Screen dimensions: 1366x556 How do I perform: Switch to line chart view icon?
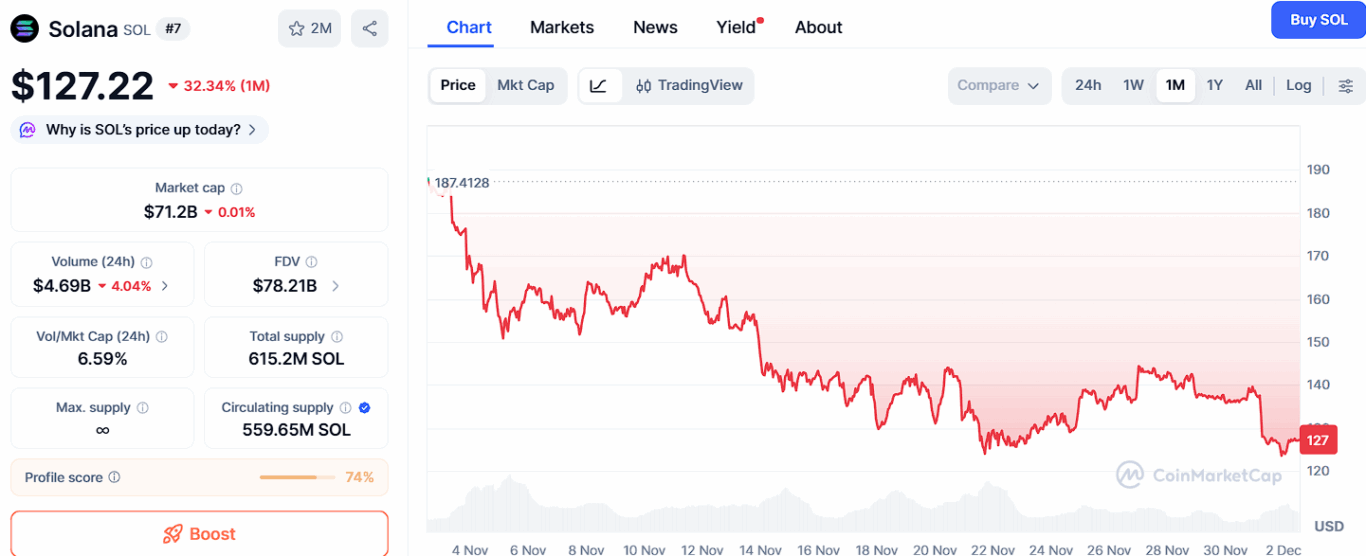(598, 86)
